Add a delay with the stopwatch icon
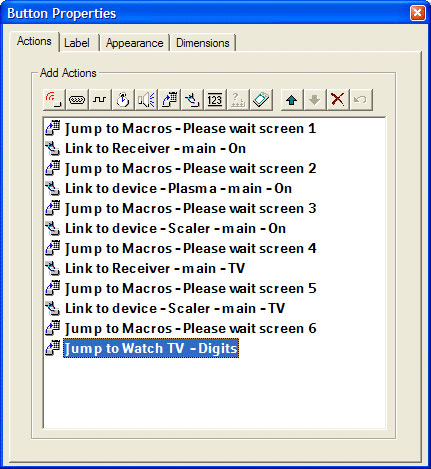This screenshot has height=469, width=431. (x=123, y=100)
